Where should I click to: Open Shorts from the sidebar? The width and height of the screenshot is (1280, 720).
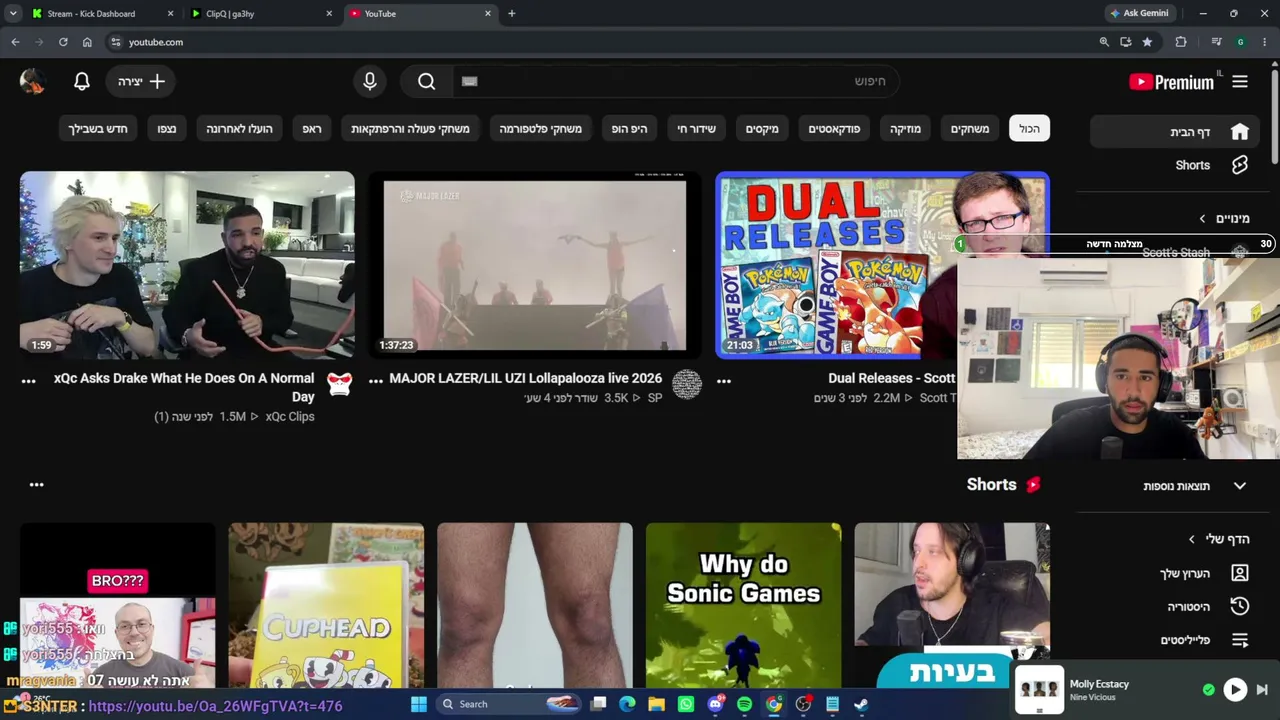[x=1177, y=165]
